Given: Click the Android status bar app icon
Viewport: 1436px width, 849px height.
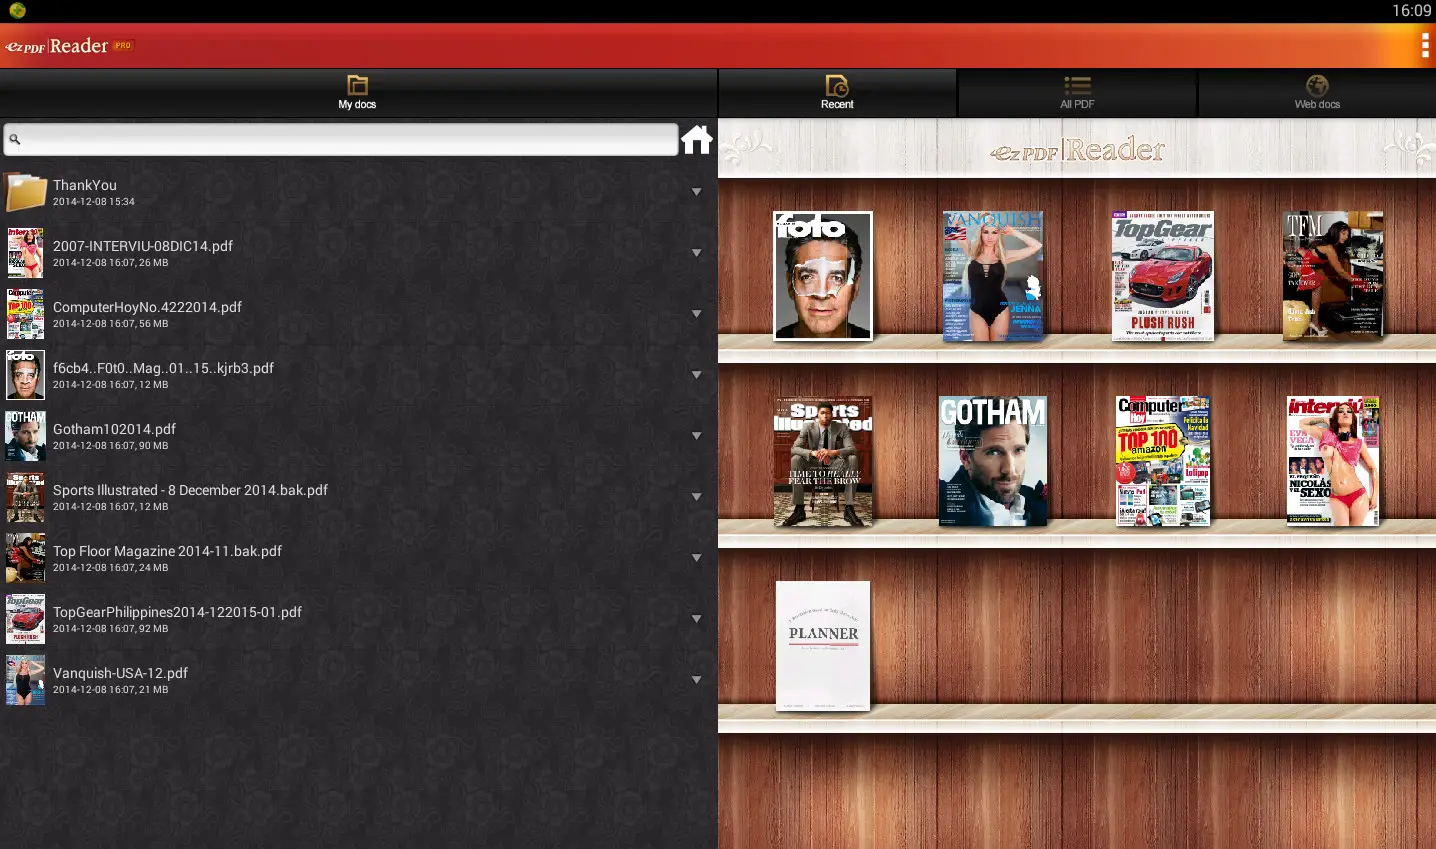Looking at the screenshot, I should (x=17, y=11).
